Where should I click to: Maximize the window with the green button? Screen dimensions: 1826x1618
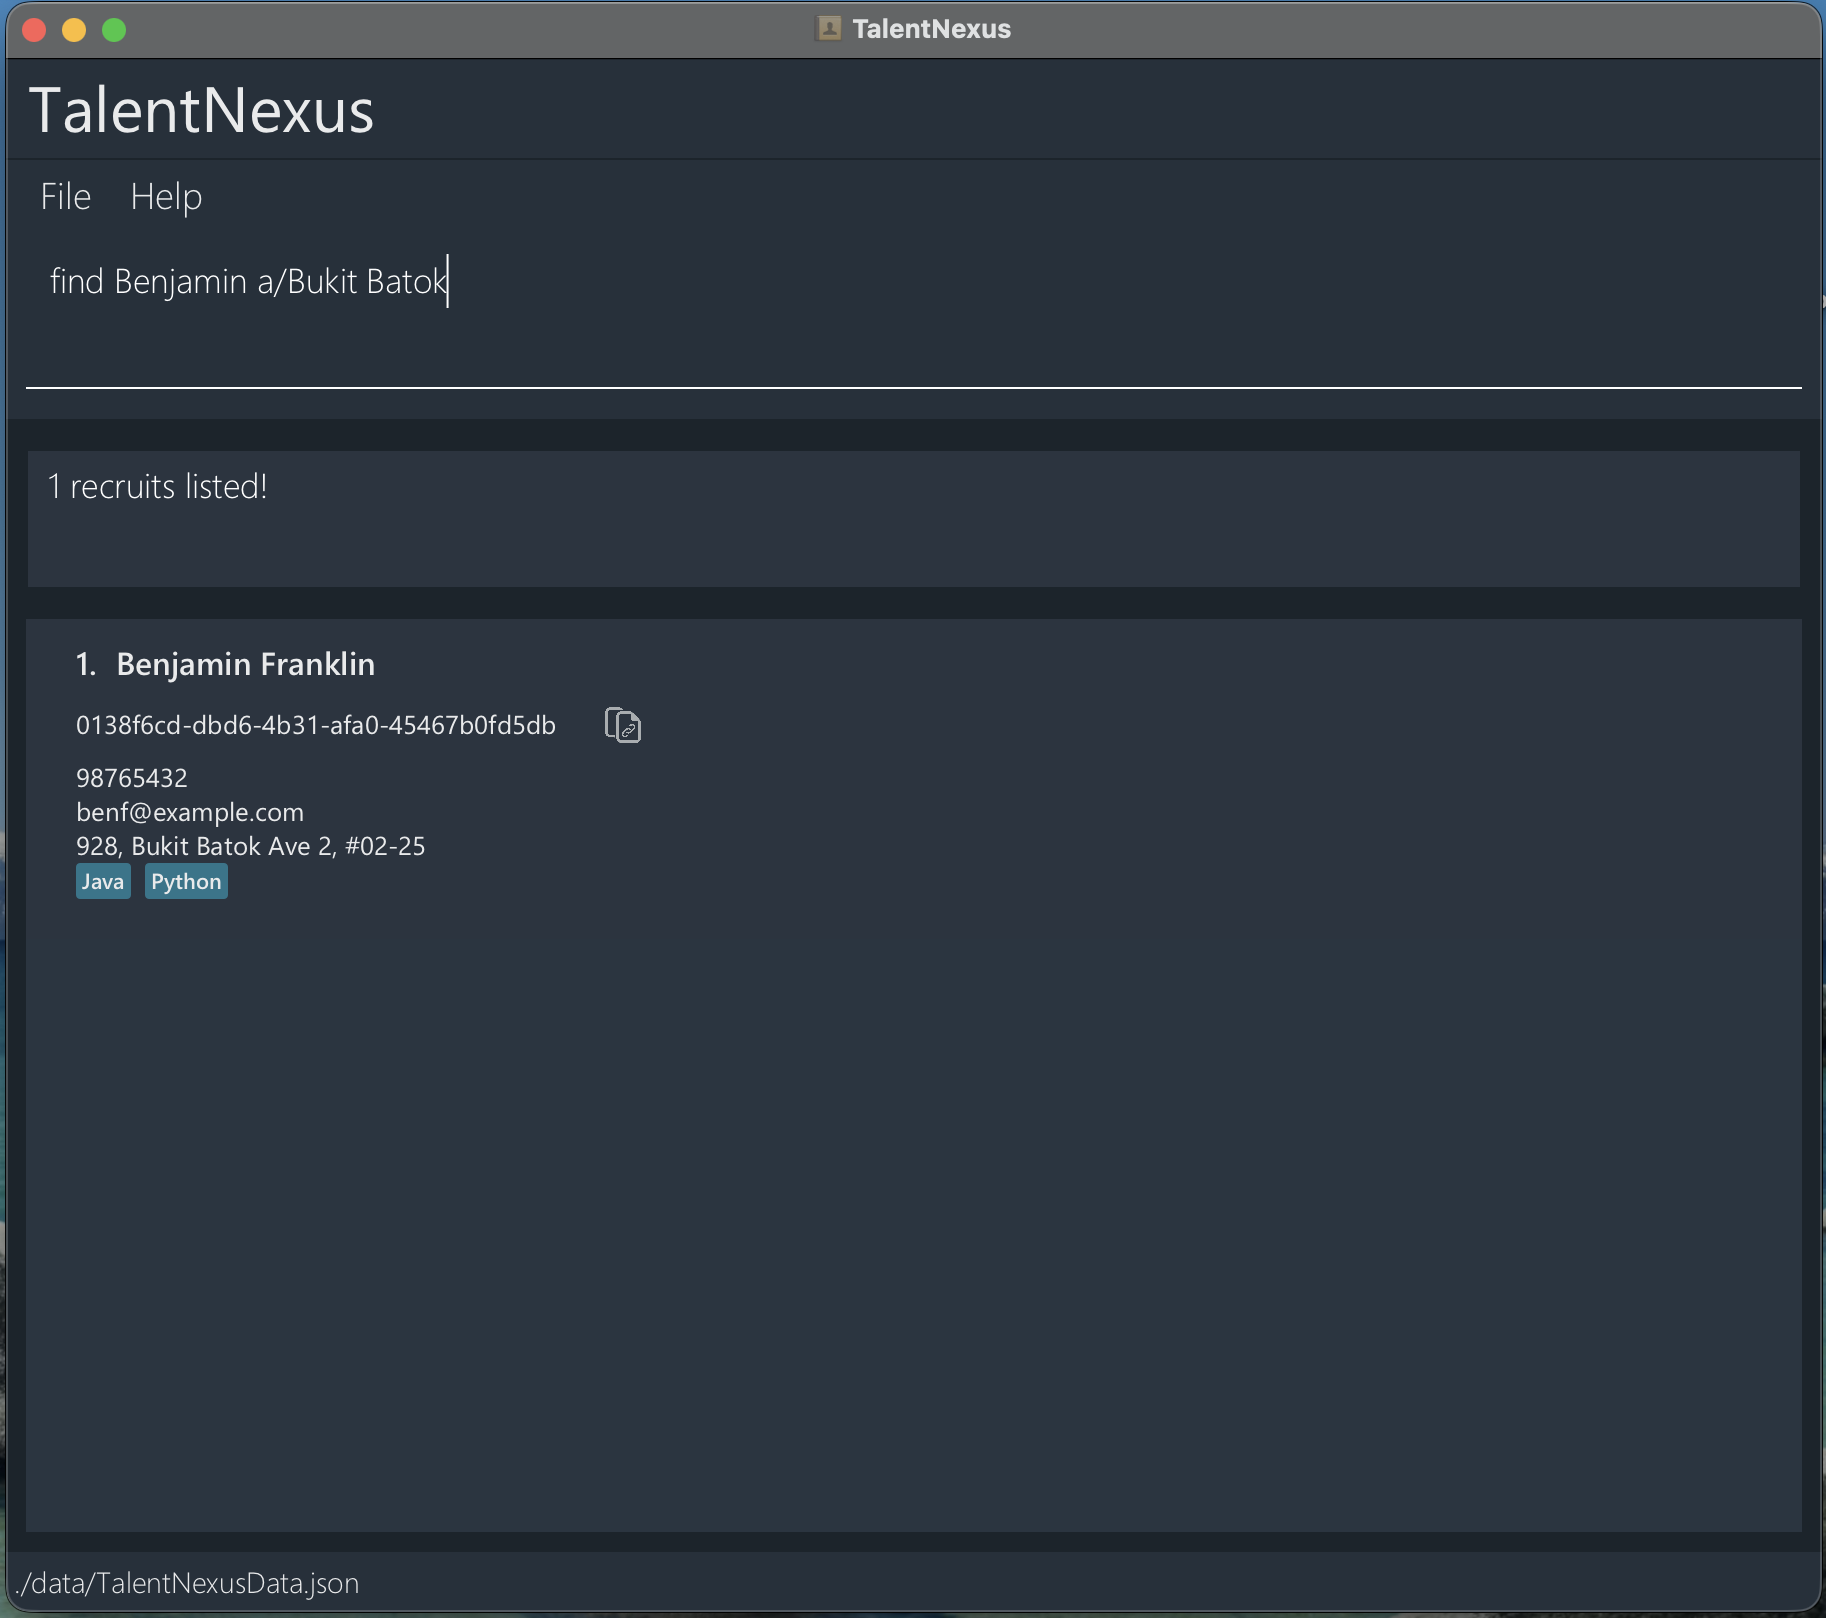click(x=114, y=30)
